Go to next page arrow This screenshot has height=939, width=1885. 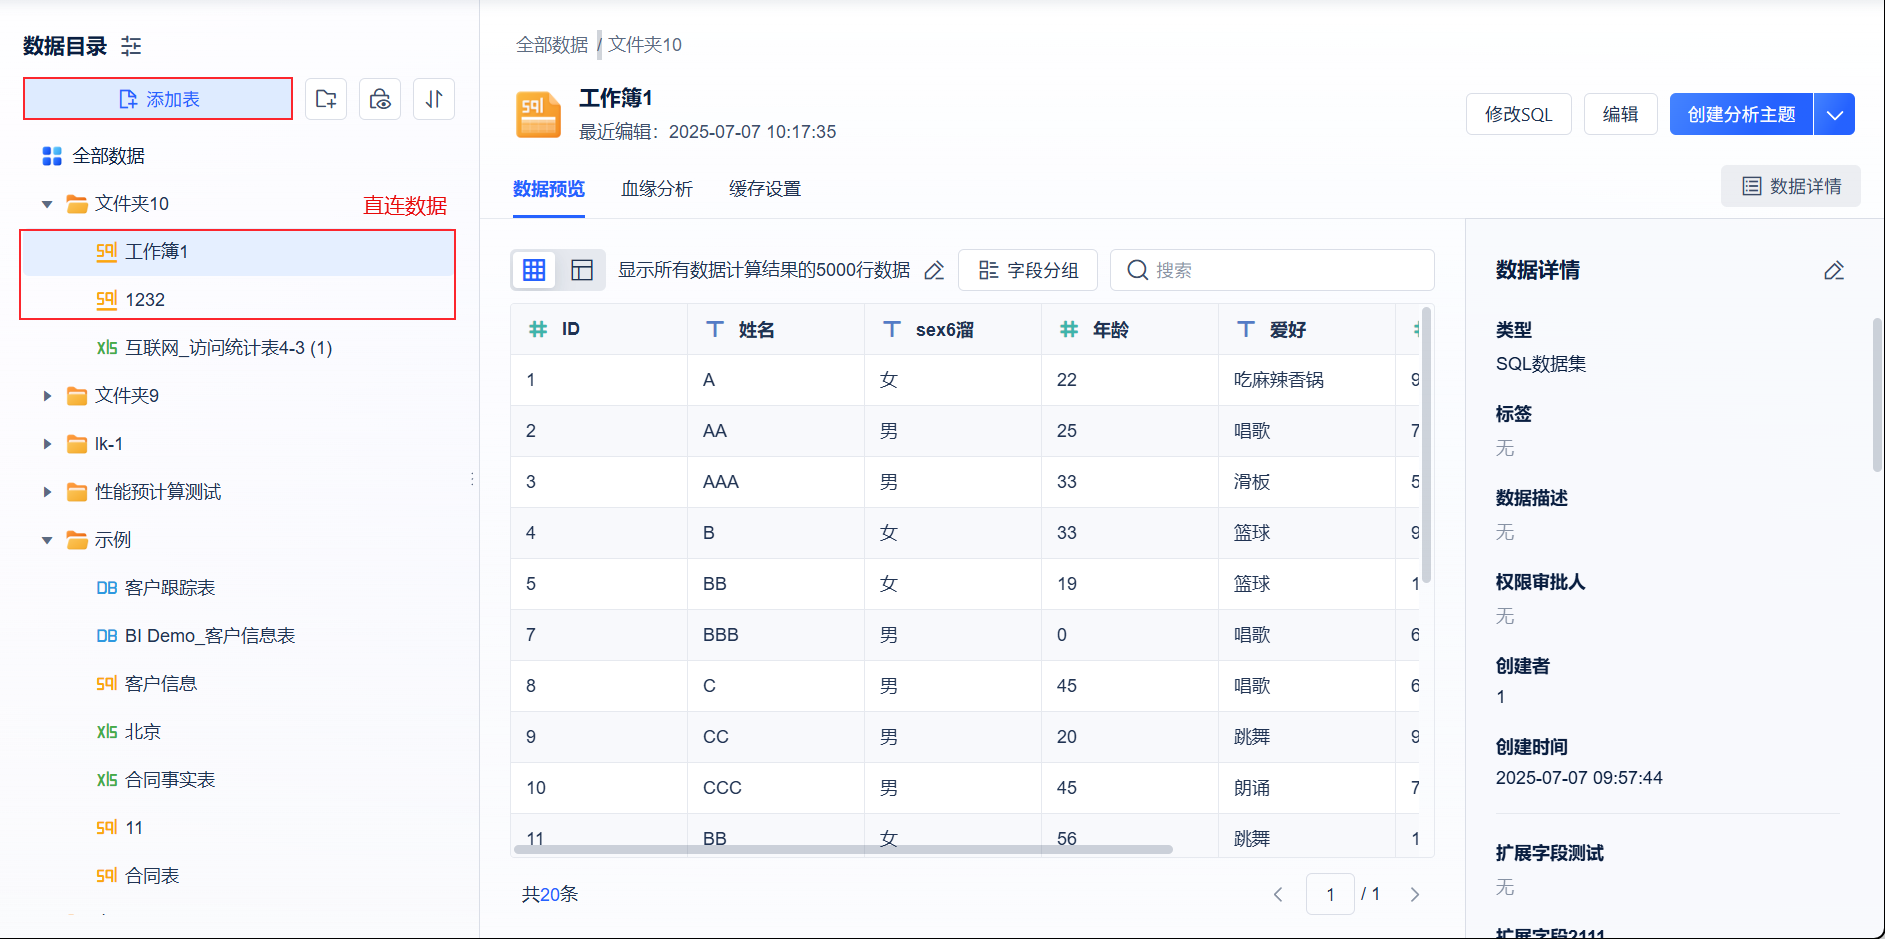click(x=1414, y=894)
